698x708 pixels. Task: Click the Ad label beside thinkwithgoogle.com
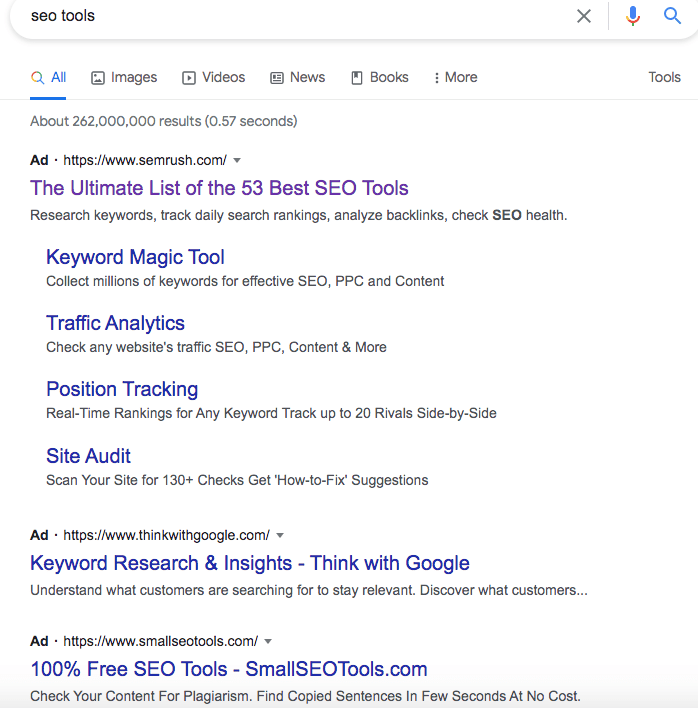[39, 536]
